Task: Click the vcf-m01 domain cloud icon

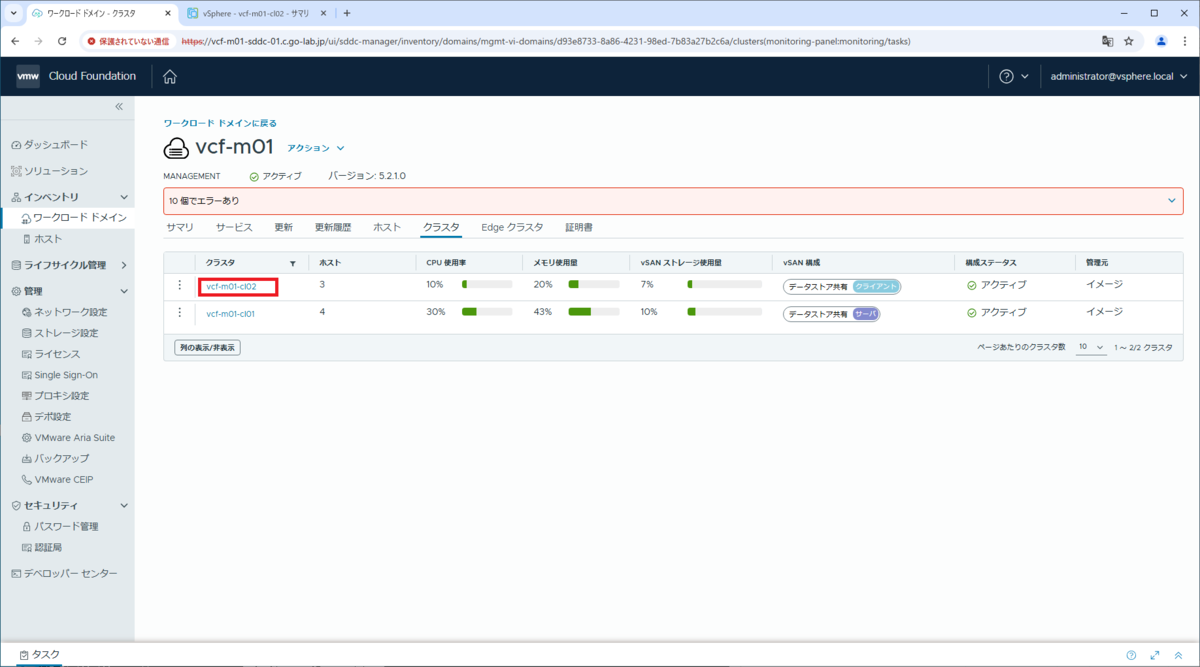Action: click(x=176, y=148)
